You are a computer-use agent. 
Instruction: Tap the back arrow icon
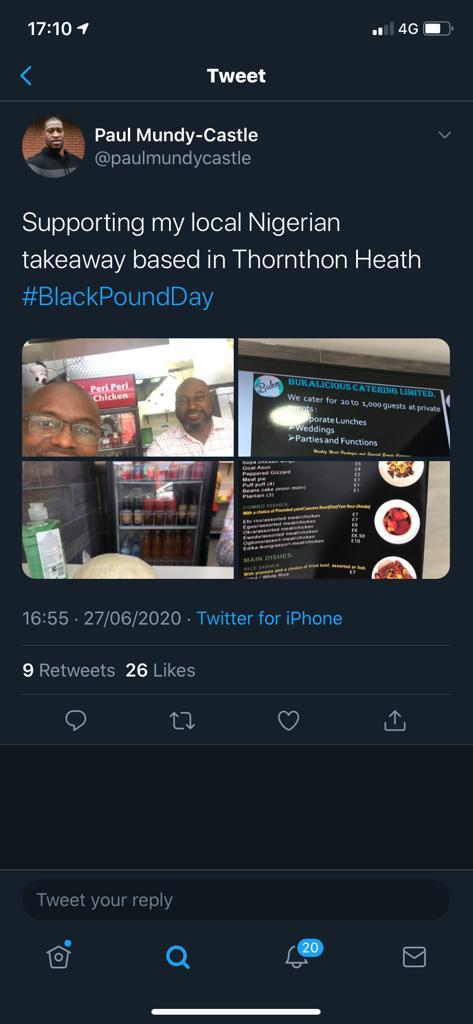[x=26, y=76]
